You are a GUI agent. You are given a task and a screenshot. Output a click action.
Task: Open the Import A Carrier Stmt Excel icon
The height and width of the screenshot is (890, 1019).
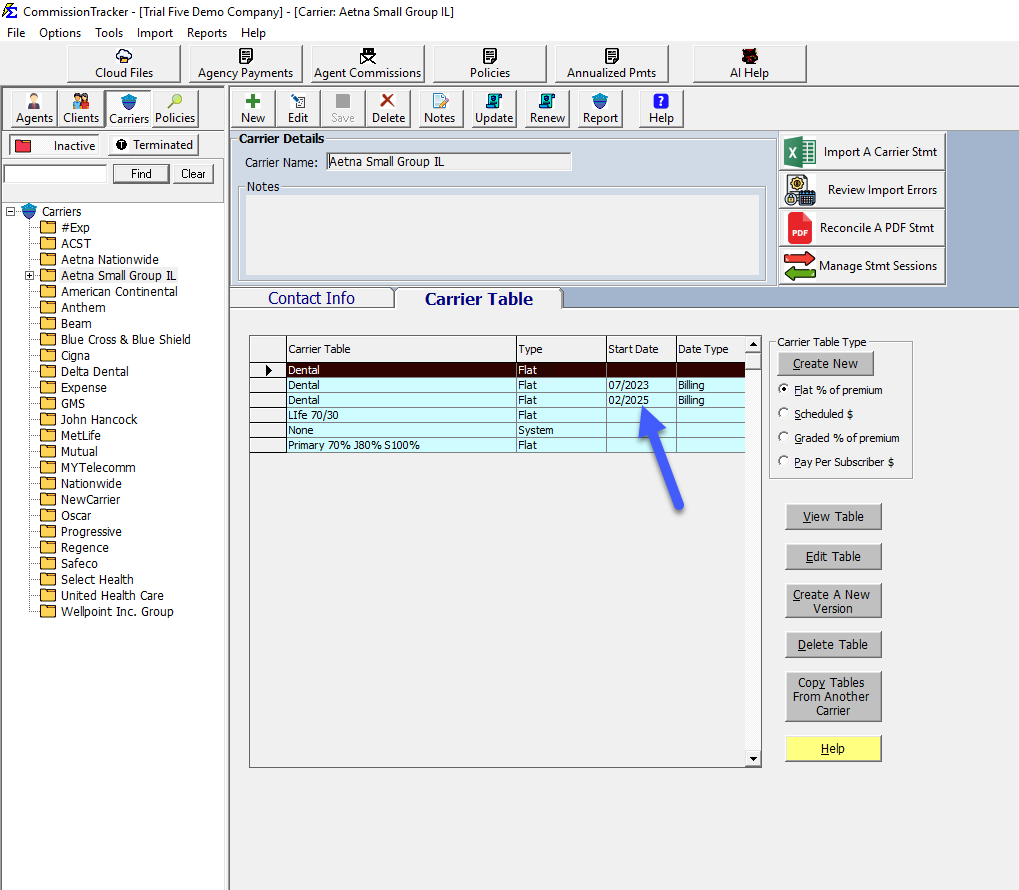click(x=861, y=151)
